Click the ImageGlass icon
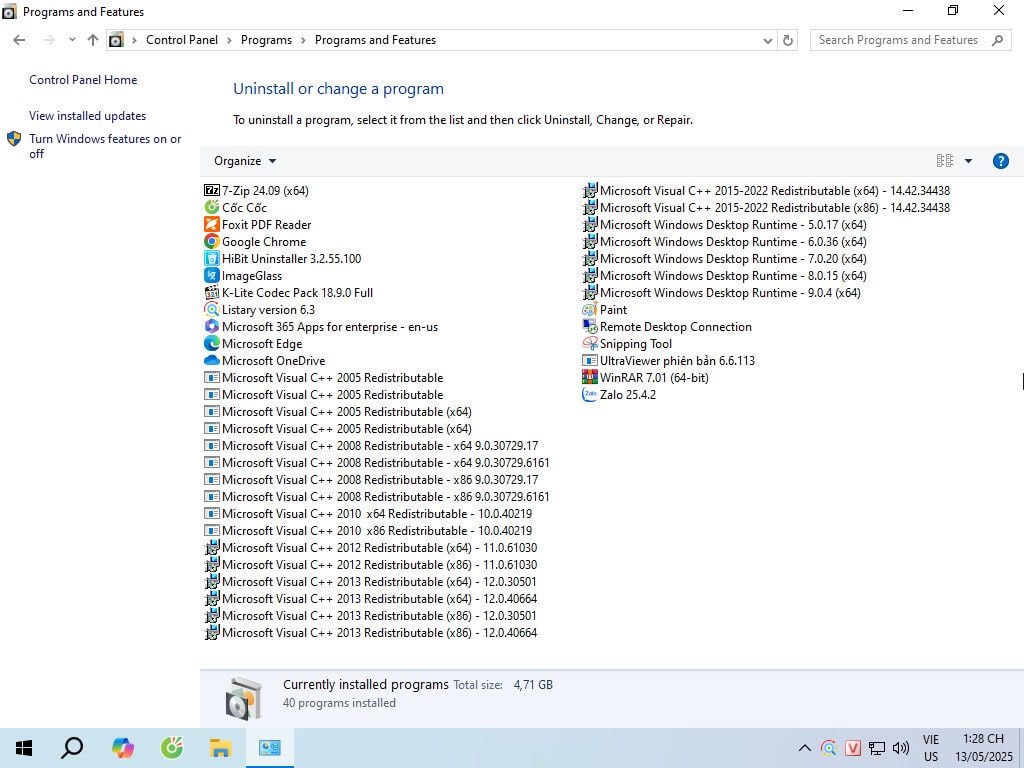This screenshot has height=768, width=1024. point(212,276)
